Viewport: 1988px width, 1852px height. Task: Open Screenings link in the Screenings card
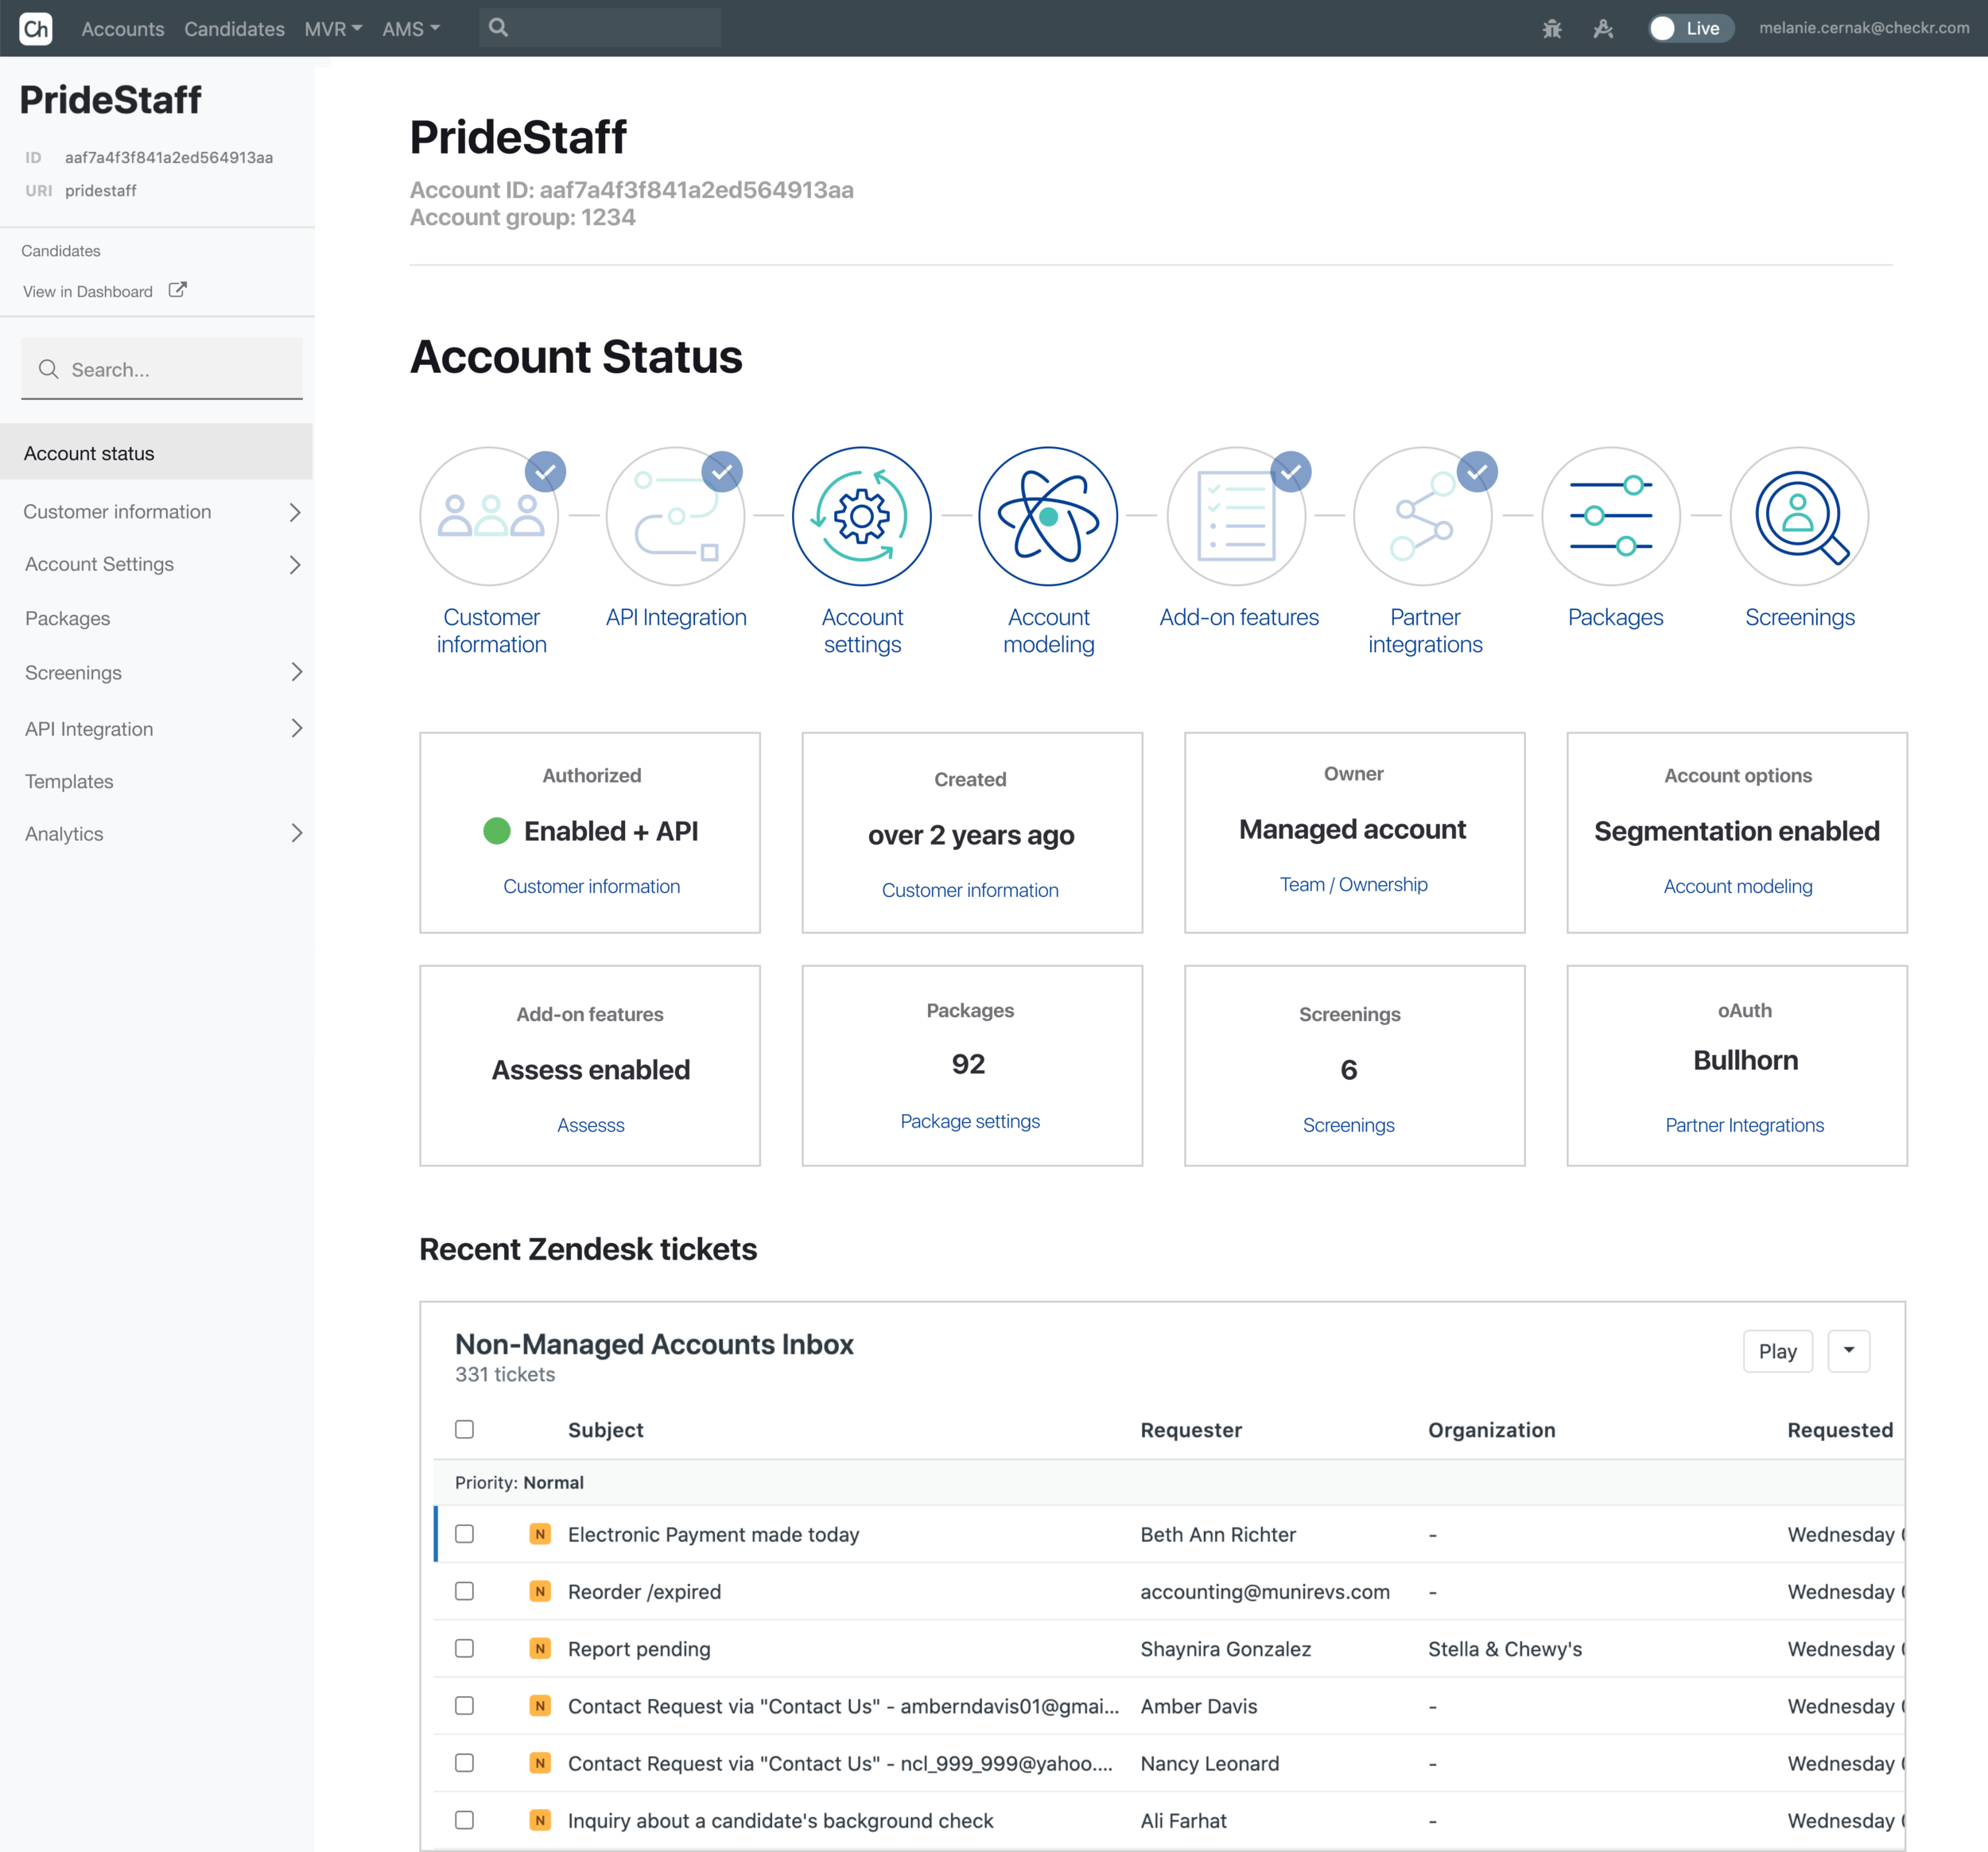tap(1349, 1125)
